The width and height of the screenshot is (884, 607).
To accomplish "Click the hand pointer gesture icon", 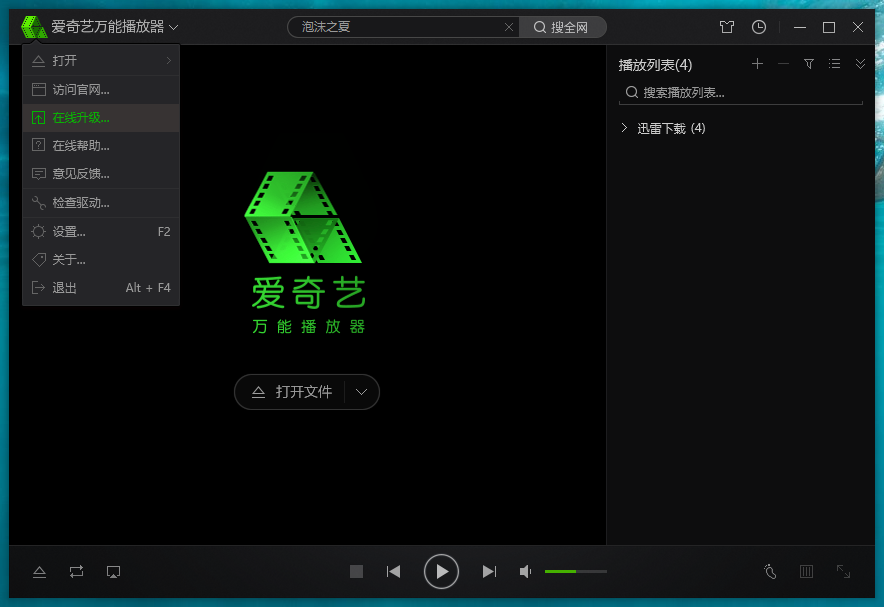I will click(x=770, y=571).
